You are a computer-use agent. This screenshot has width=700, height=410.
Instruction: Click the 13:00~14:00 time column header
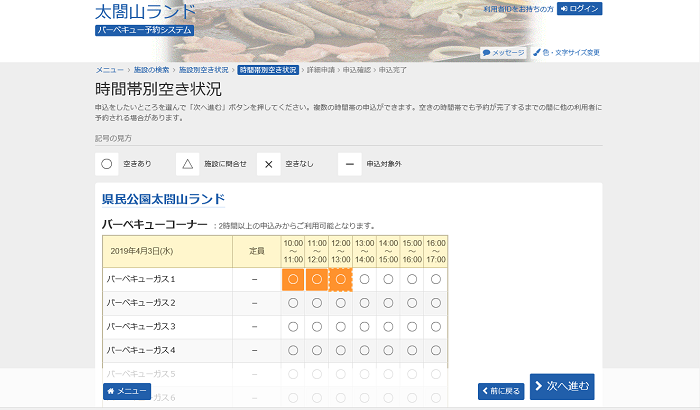click(x=364, y=251)
